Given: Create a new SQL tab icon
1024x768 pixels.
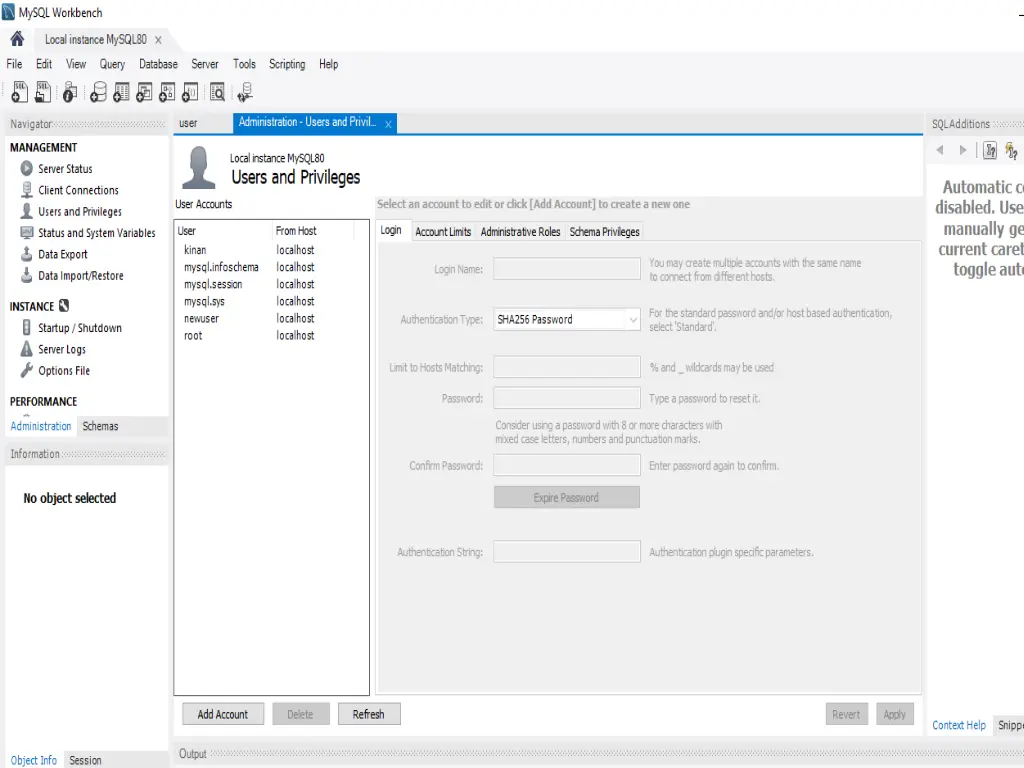Looking at the screenshot, I should pyautogui.click(x=20, y=92).
